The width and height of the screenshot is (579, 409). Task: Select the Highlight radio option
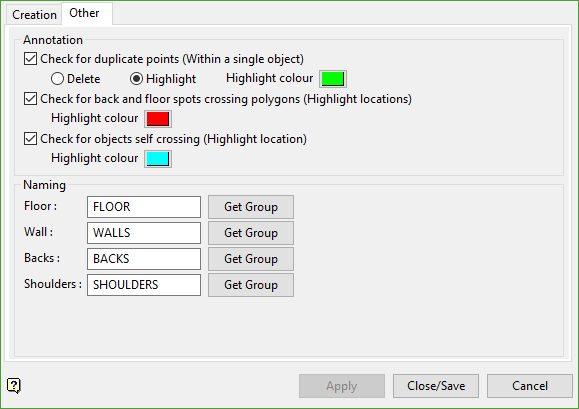pos(136,79)
